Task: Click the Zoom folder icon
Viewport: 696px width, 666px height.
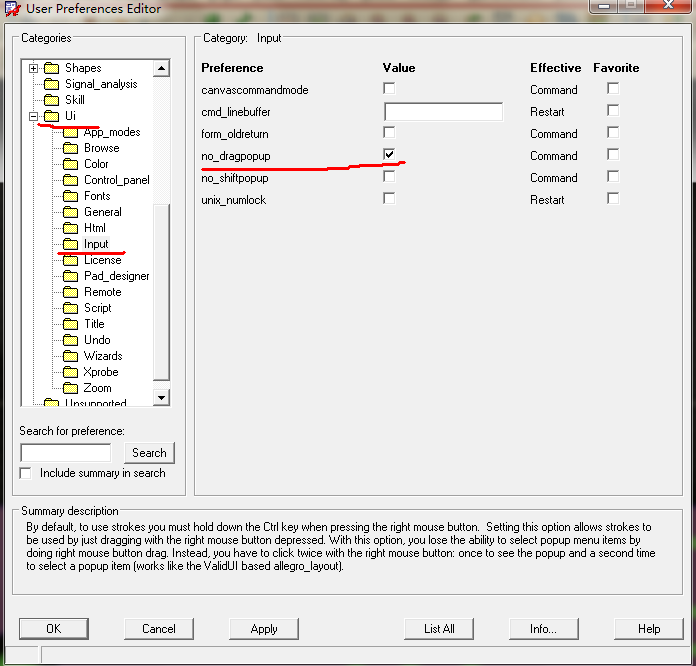Action: click(70, 388)
